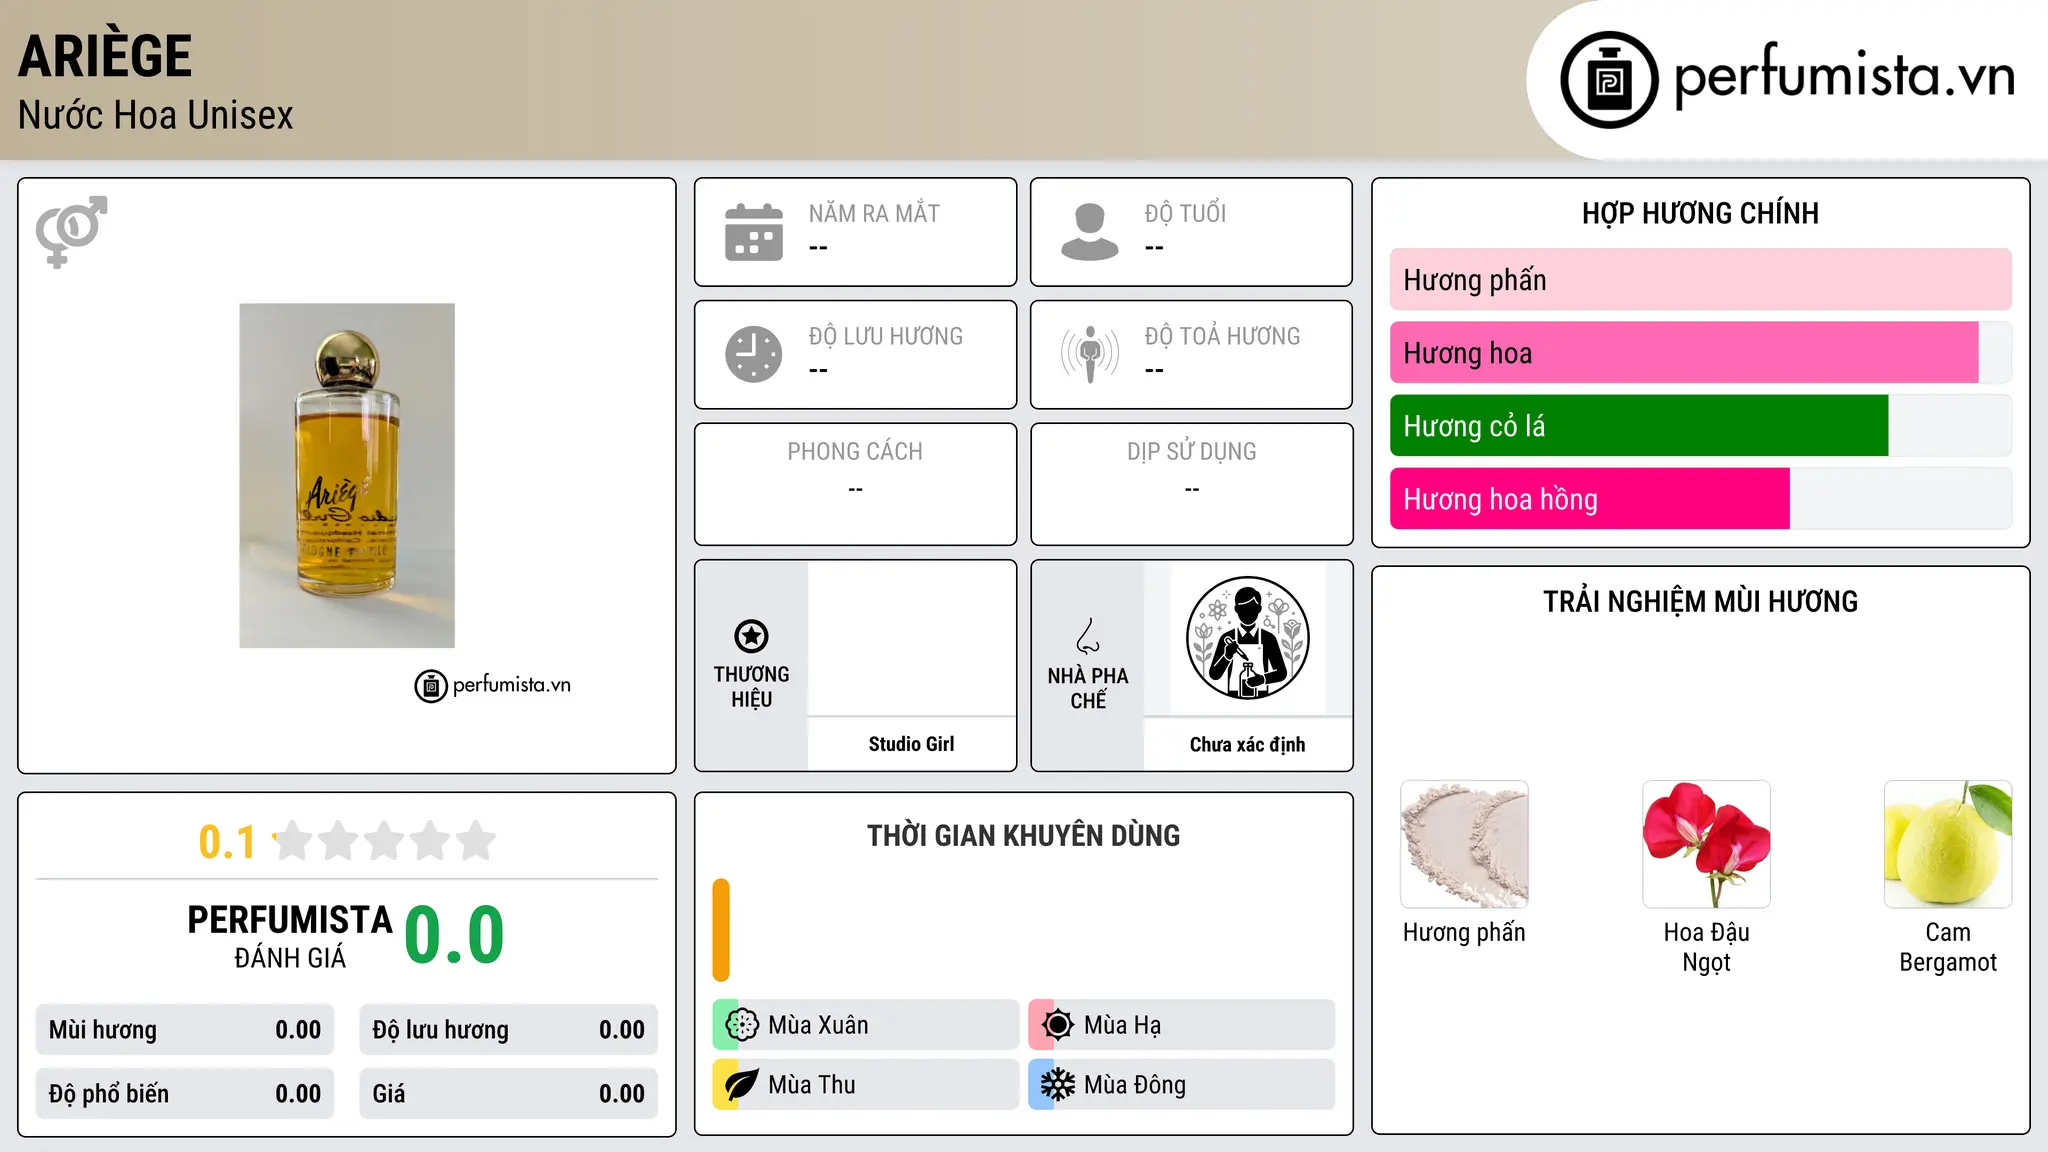The height and width of the screenshot is (1152, 2048).
Task: Click the unisex gender symbol icon
Action: 71,232
